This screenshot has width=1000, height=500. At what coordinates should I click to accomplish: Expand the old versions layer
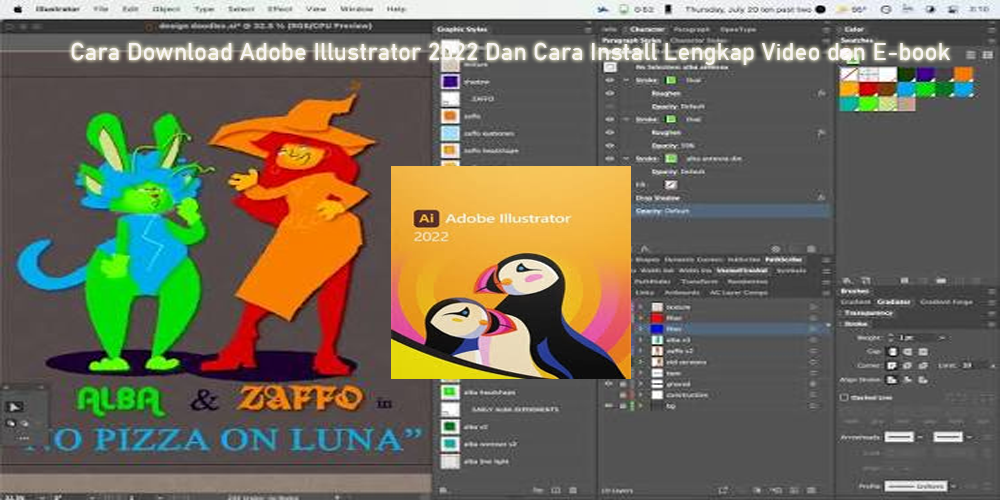point(640,362)
